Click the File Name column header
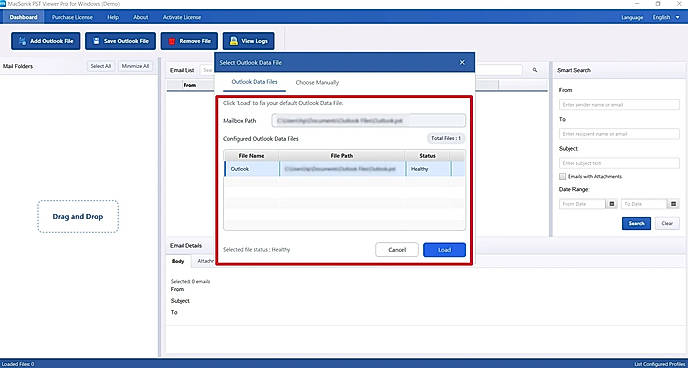 click(x=251, y=156)
